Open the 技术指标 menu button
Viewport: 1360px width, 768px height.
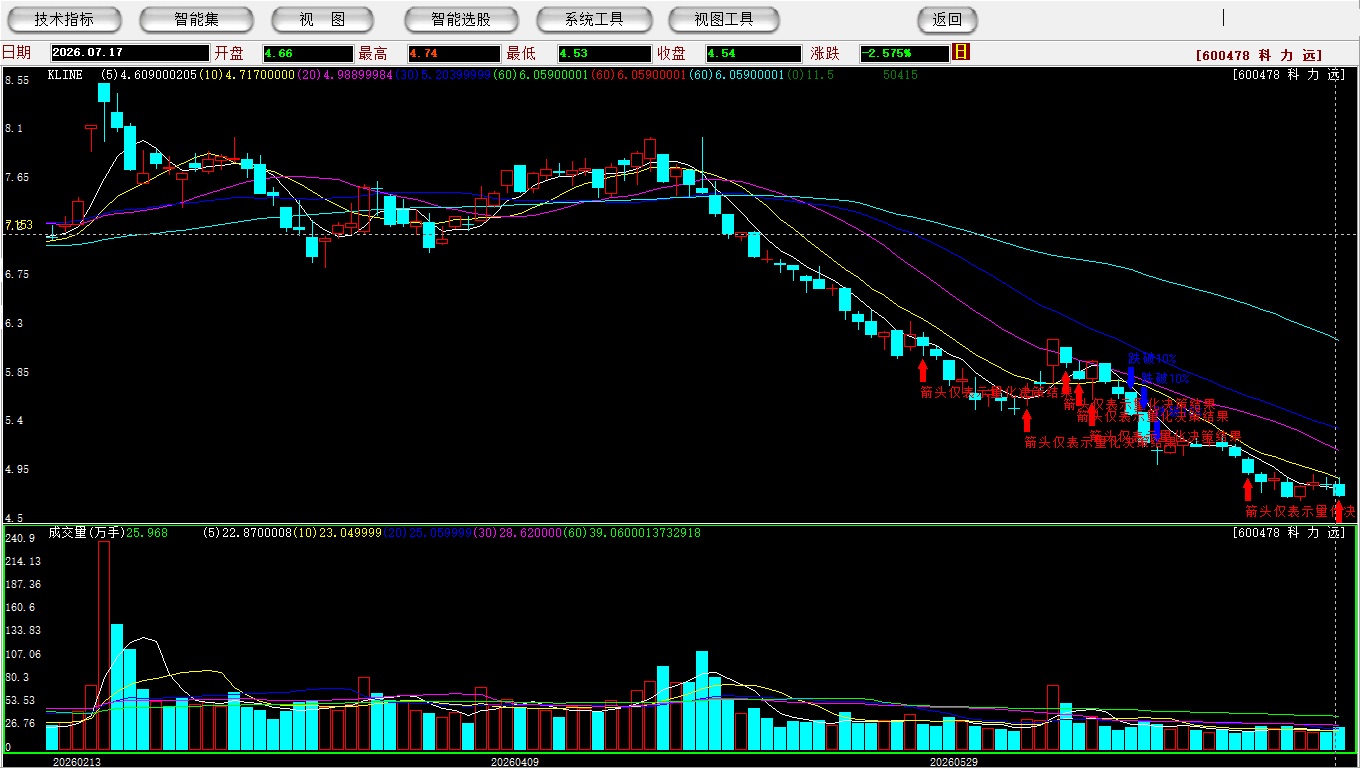pyautogui.click(x=64, y=19)
